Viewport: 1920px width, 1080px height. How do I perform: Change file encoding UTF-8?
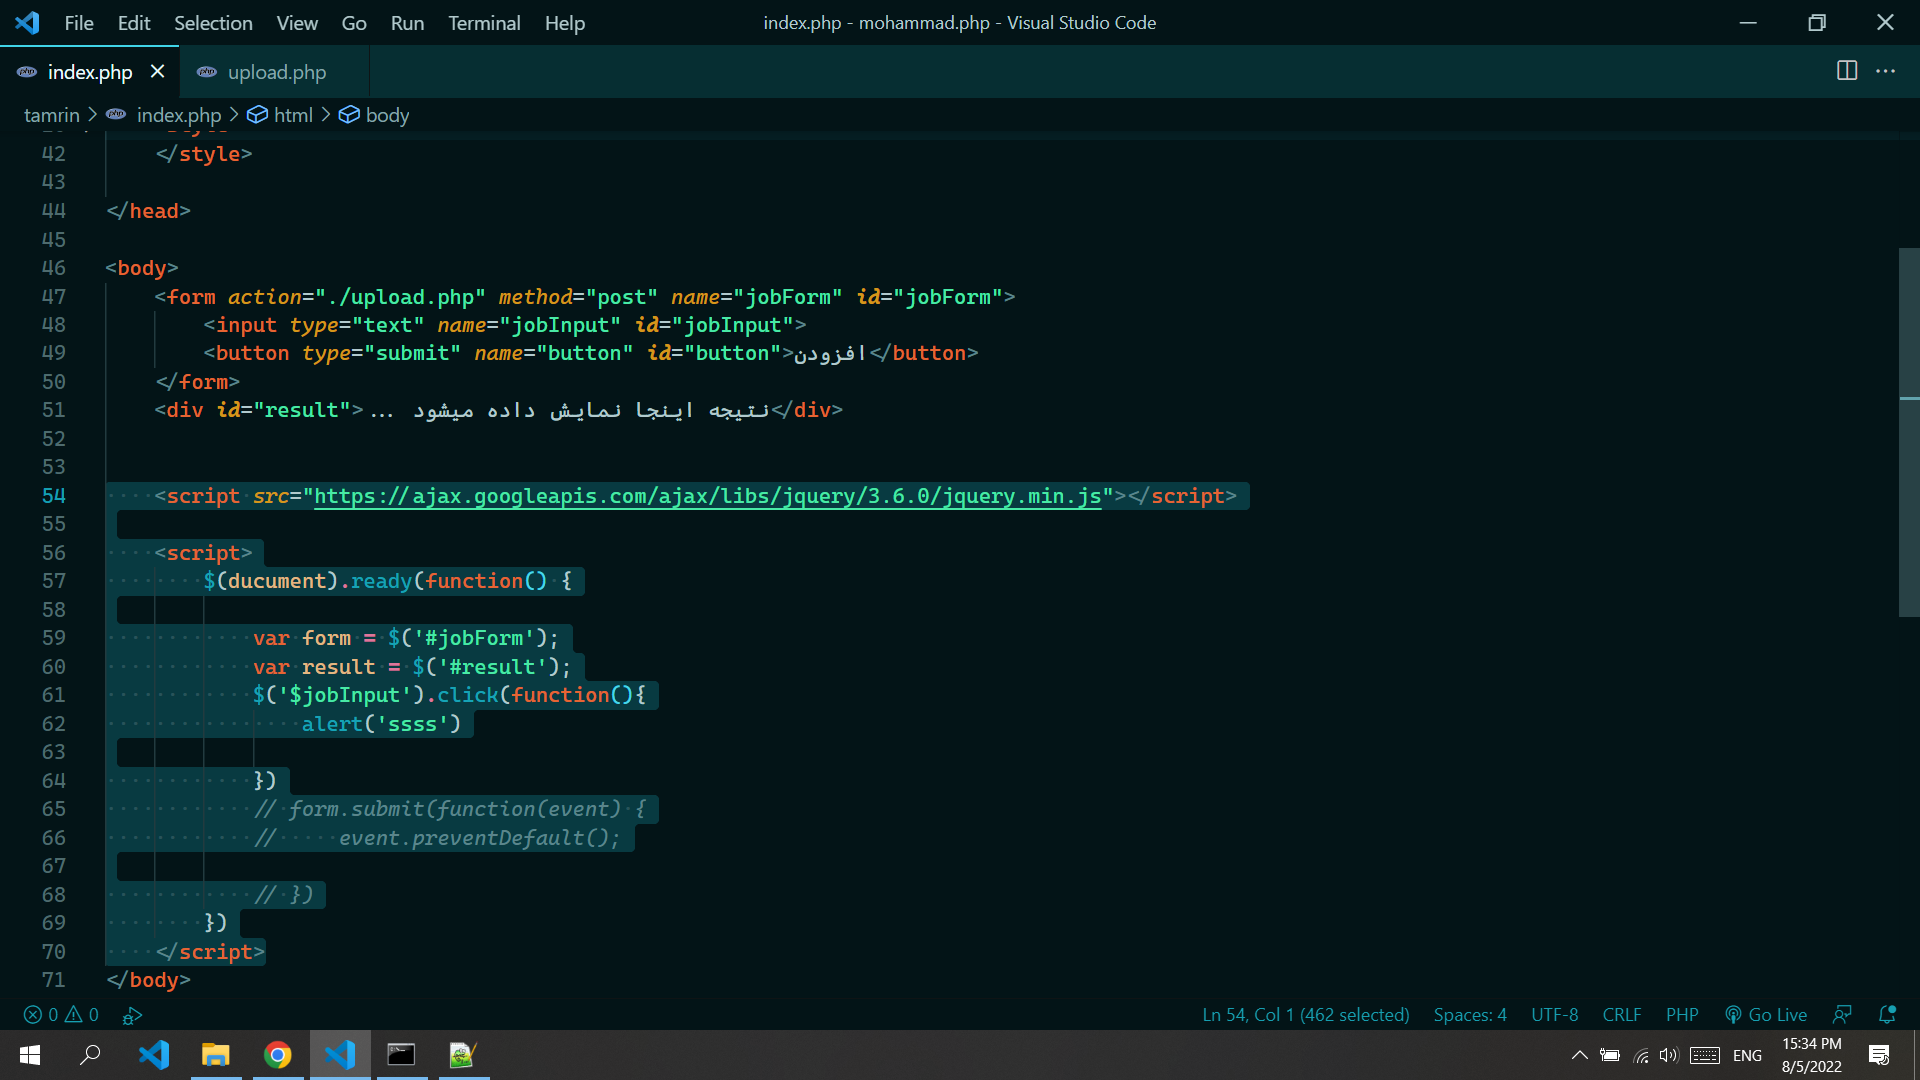[x=1554, y=1015]
